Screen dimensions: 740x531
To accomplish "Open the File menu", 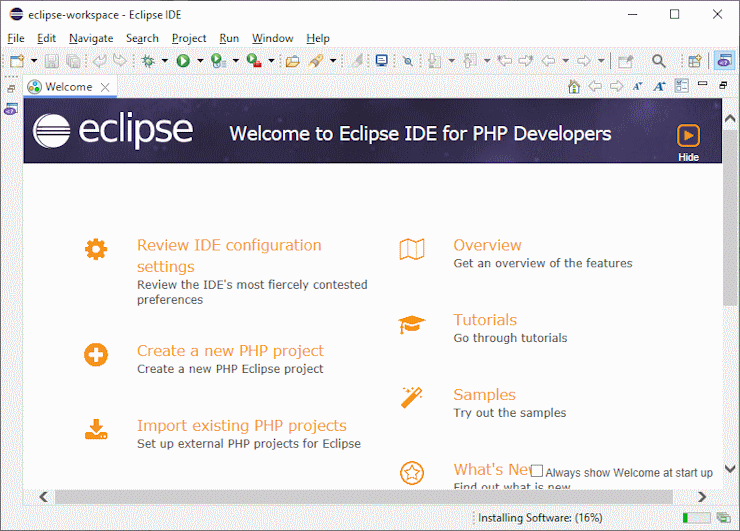I will click(16, 38).
